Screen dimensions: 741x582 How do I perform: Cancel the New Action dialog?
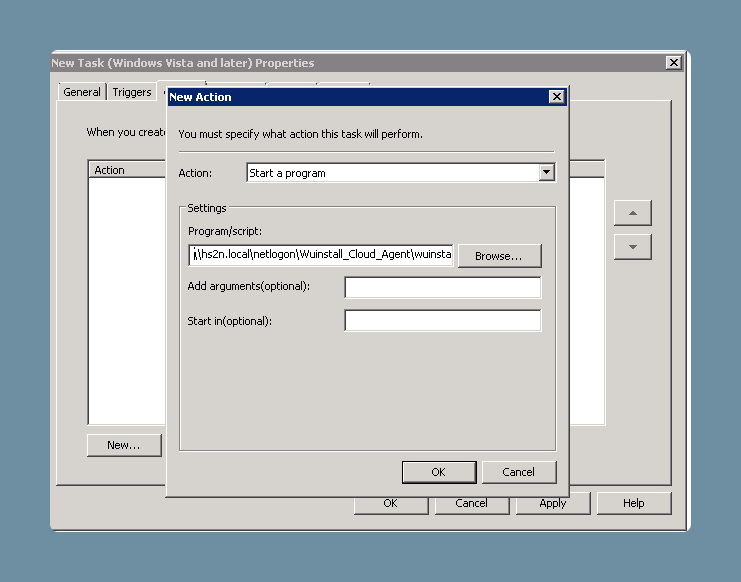coord(519,472)
